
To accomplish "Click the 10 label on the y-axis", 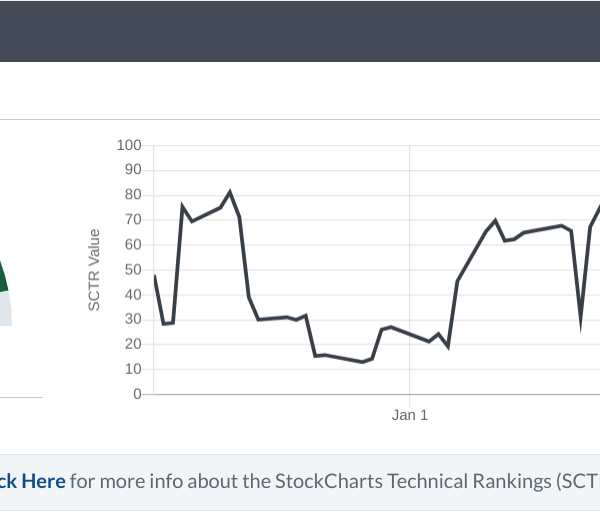I will 133,369.
